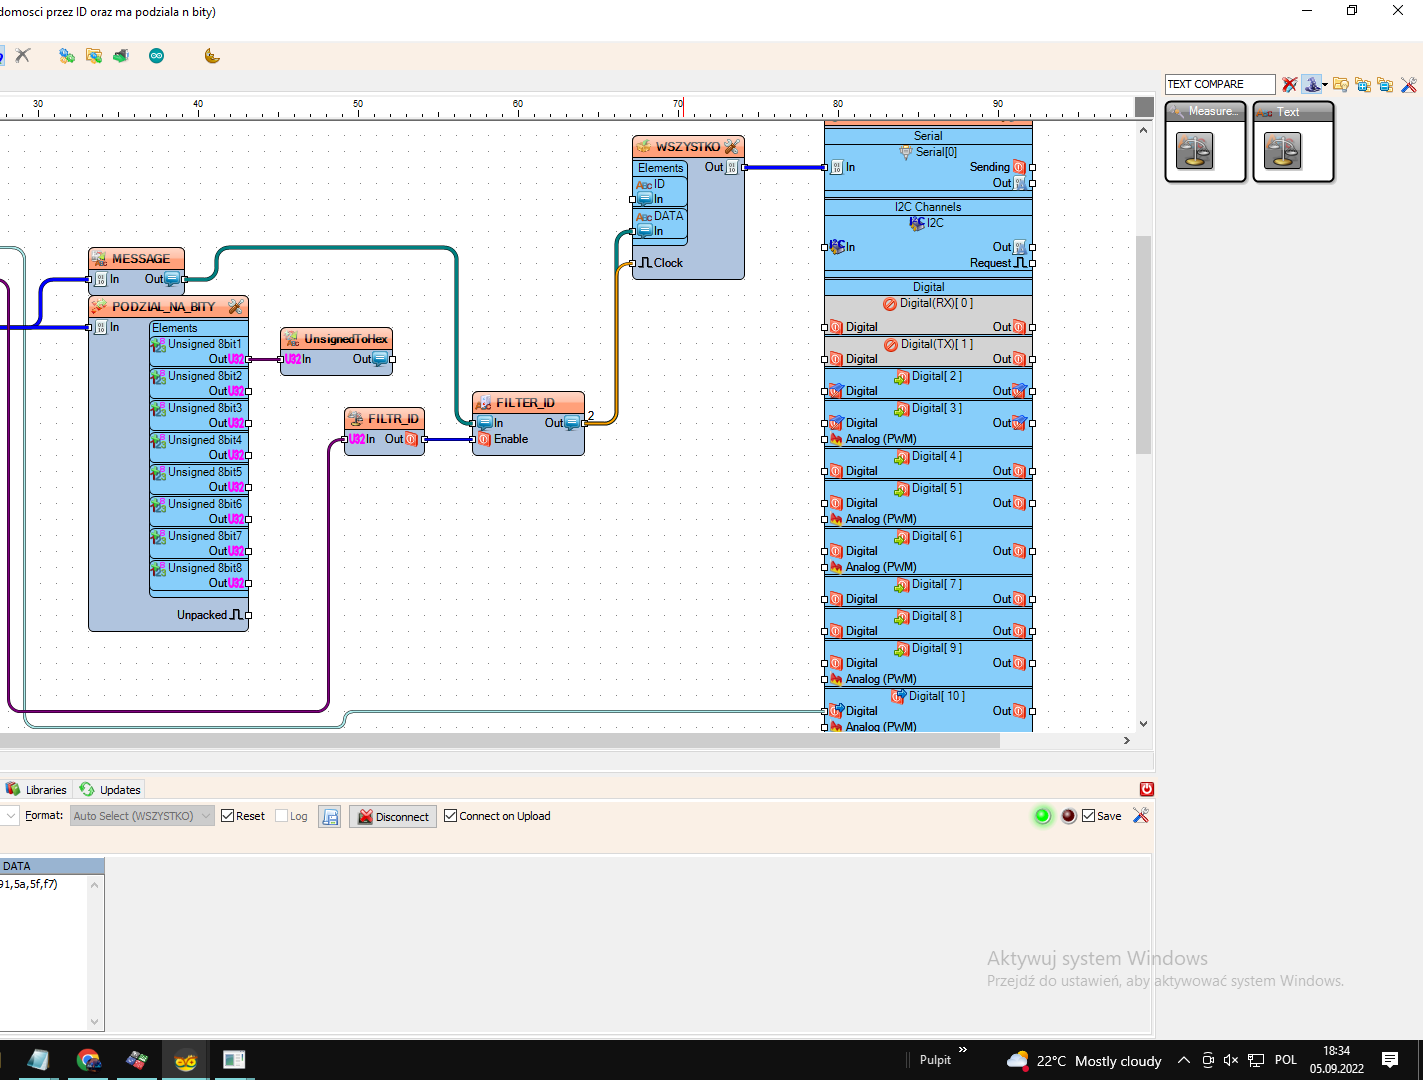1423x1080 pixels.
Task: Uncheck the Reset checkbox
Action: point(228,815)
